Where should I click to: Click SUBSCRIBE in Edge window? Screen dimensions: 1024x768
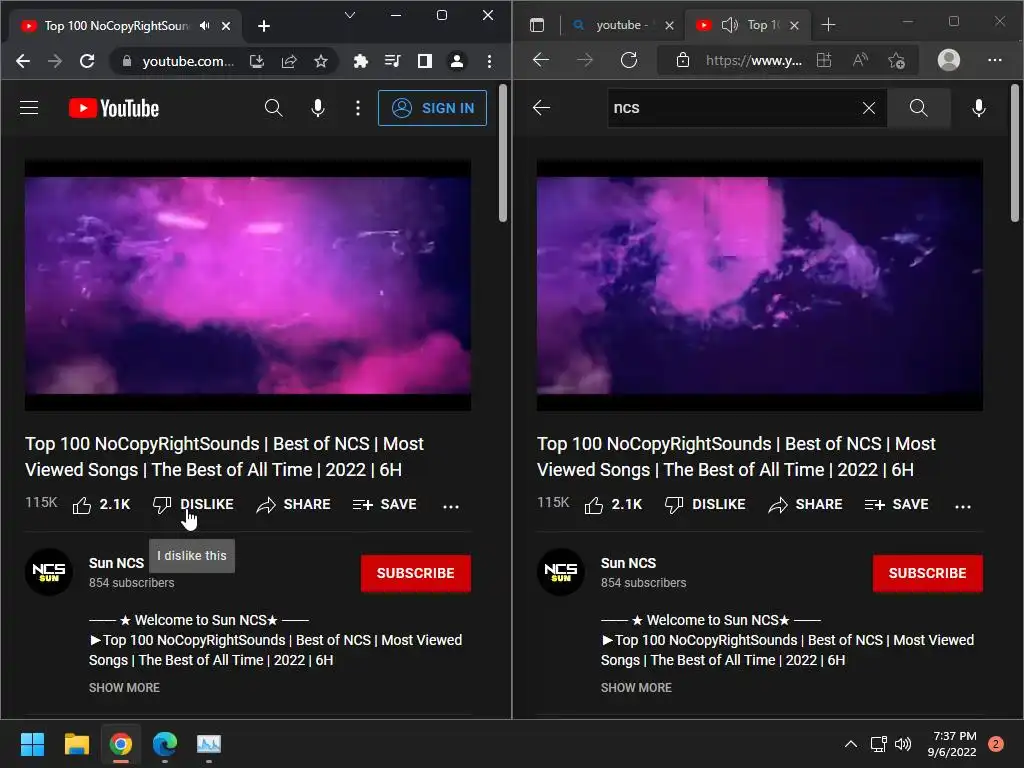click(x=927, y=573)
